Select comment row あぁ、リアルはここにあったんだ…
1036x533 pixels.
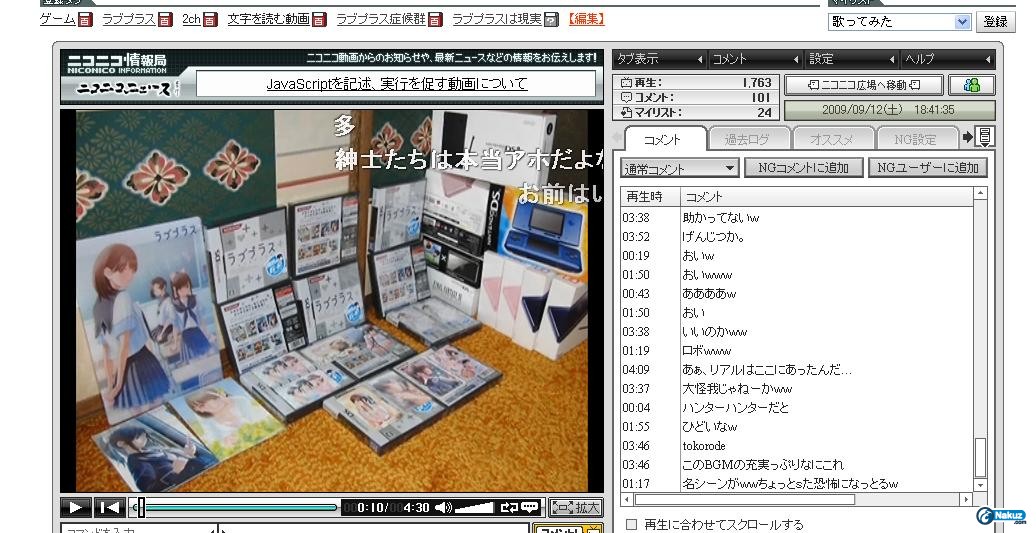[797, 370]
